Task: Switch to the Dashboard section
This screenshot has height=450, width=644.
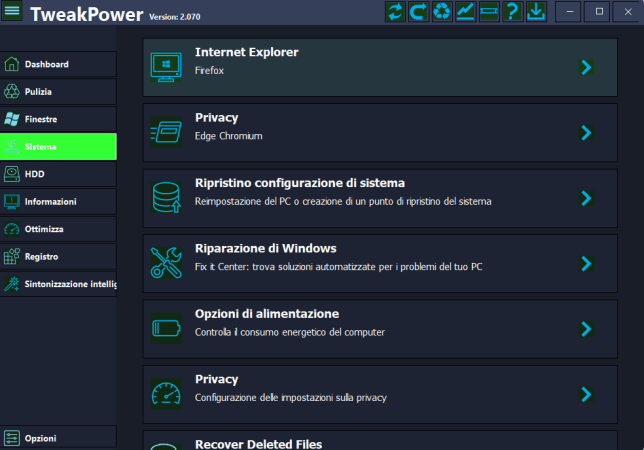Action: pos(47,64)
